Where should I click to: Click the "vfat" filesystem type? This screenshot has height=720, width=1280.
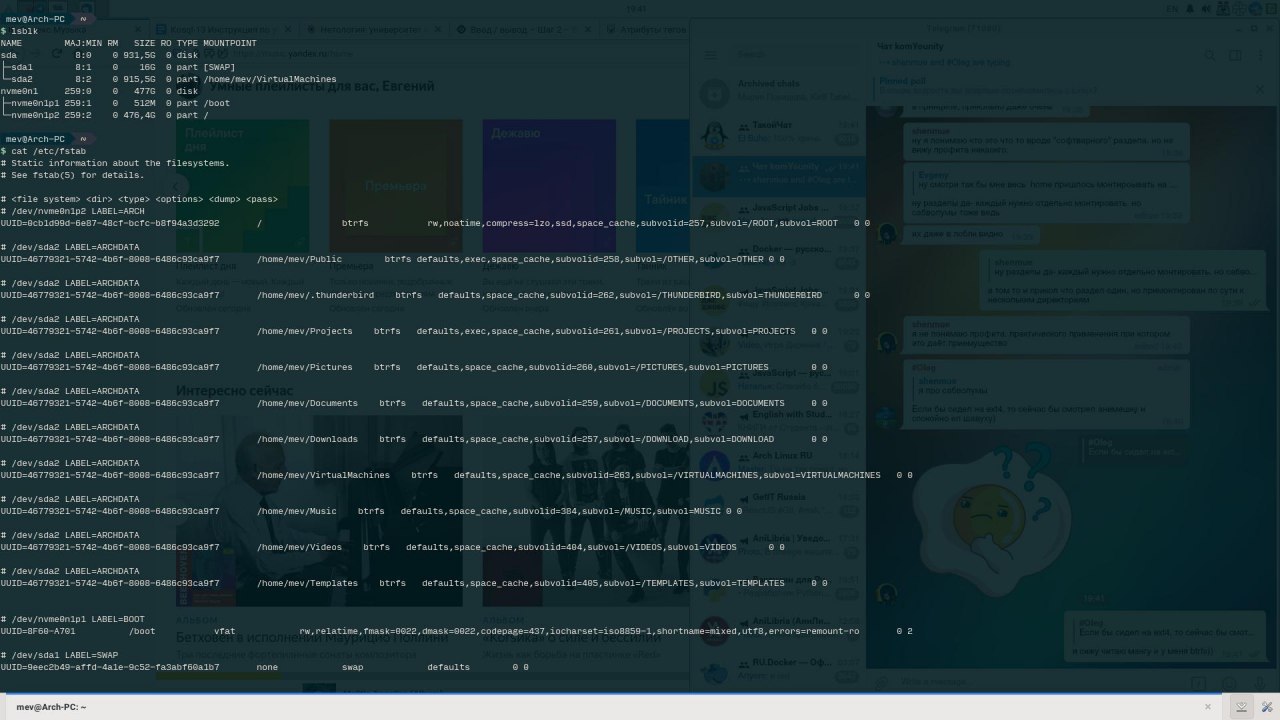pyautogui.click(x=225, y=631)
